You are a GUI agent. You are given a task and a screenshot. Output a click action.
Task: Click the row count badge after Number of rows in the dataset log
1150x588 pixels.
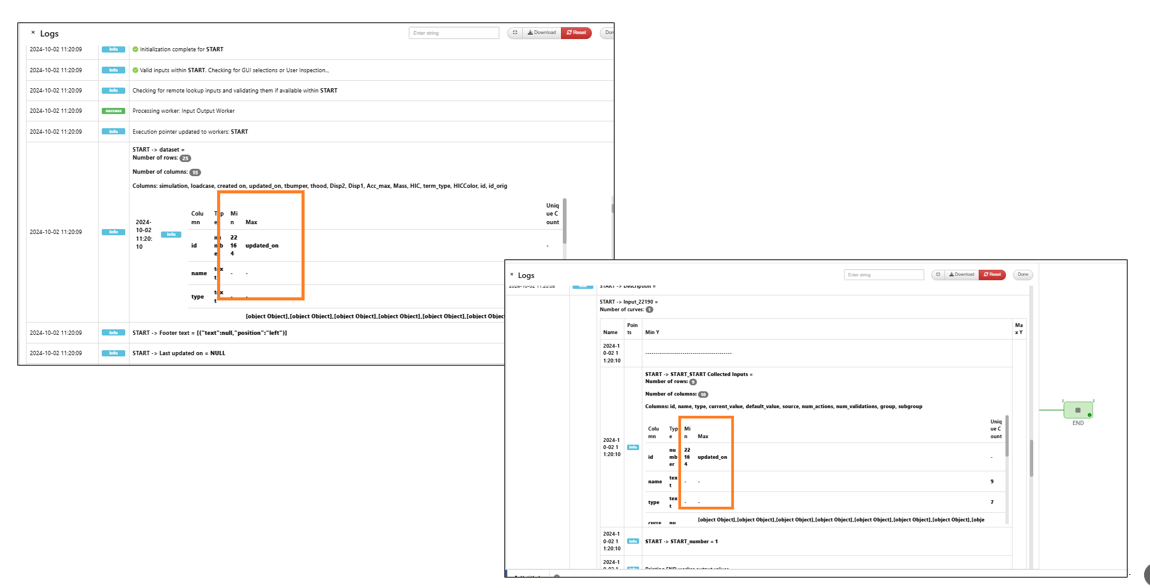point(185,158)
